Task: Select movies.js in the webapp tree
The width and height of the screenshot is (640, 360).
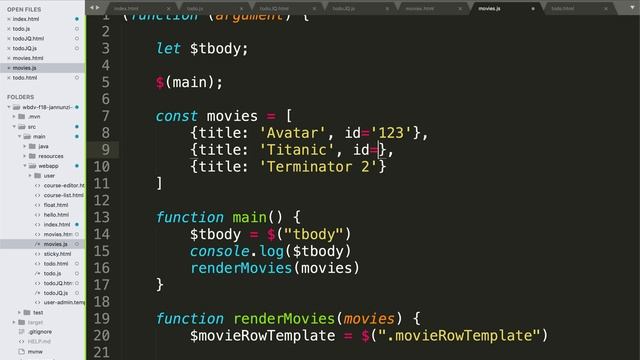Action: [56, 244]
